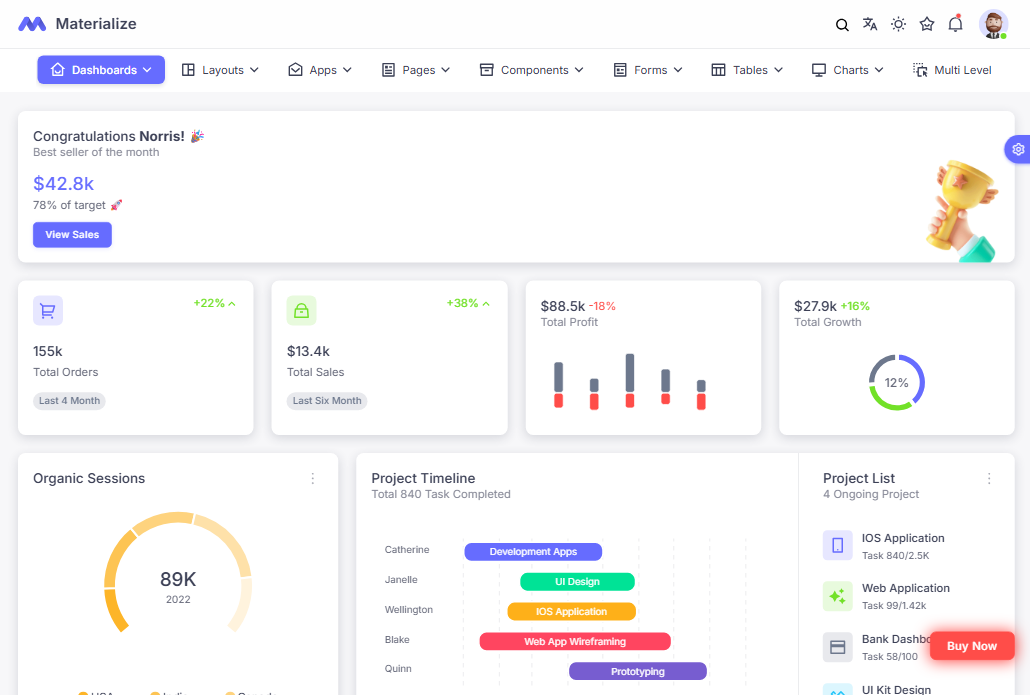The height and width of the screenshot is (695, 1030).
Task: Click the Last Six Month badge
Action: [x=327, y=401]
